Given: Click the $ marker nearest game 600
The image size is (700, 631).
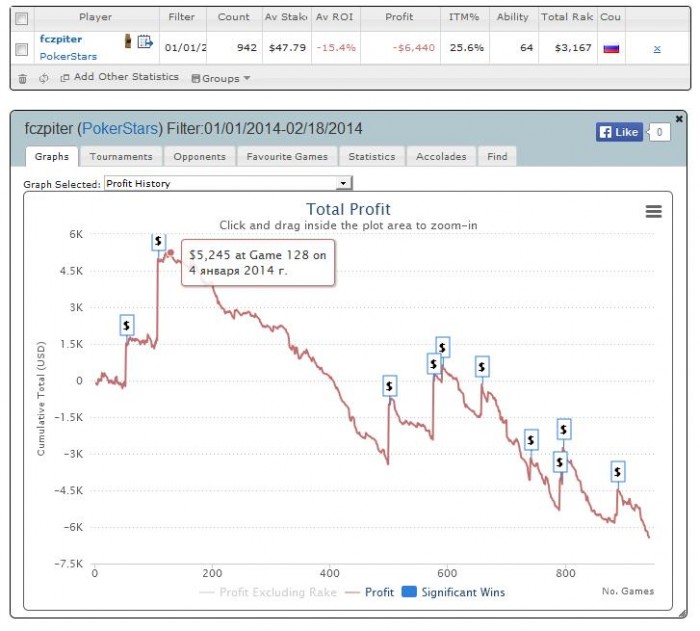Looking at the screenshot, I should [x=442, y=347].
